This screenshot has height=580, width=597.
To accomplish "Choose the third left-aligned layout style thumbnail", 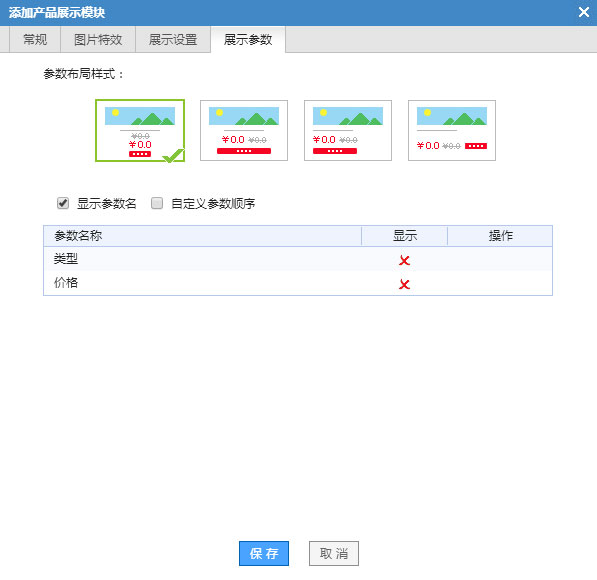I will 348,131.
